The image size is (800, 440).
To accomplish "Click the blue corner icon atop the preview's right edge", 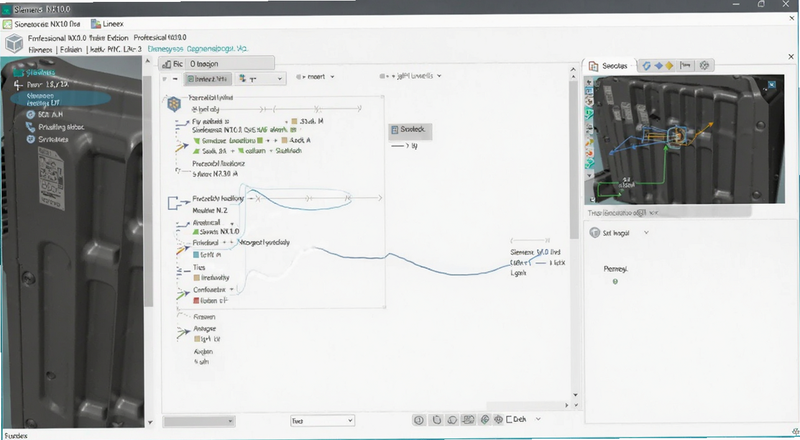I will 772,84.
